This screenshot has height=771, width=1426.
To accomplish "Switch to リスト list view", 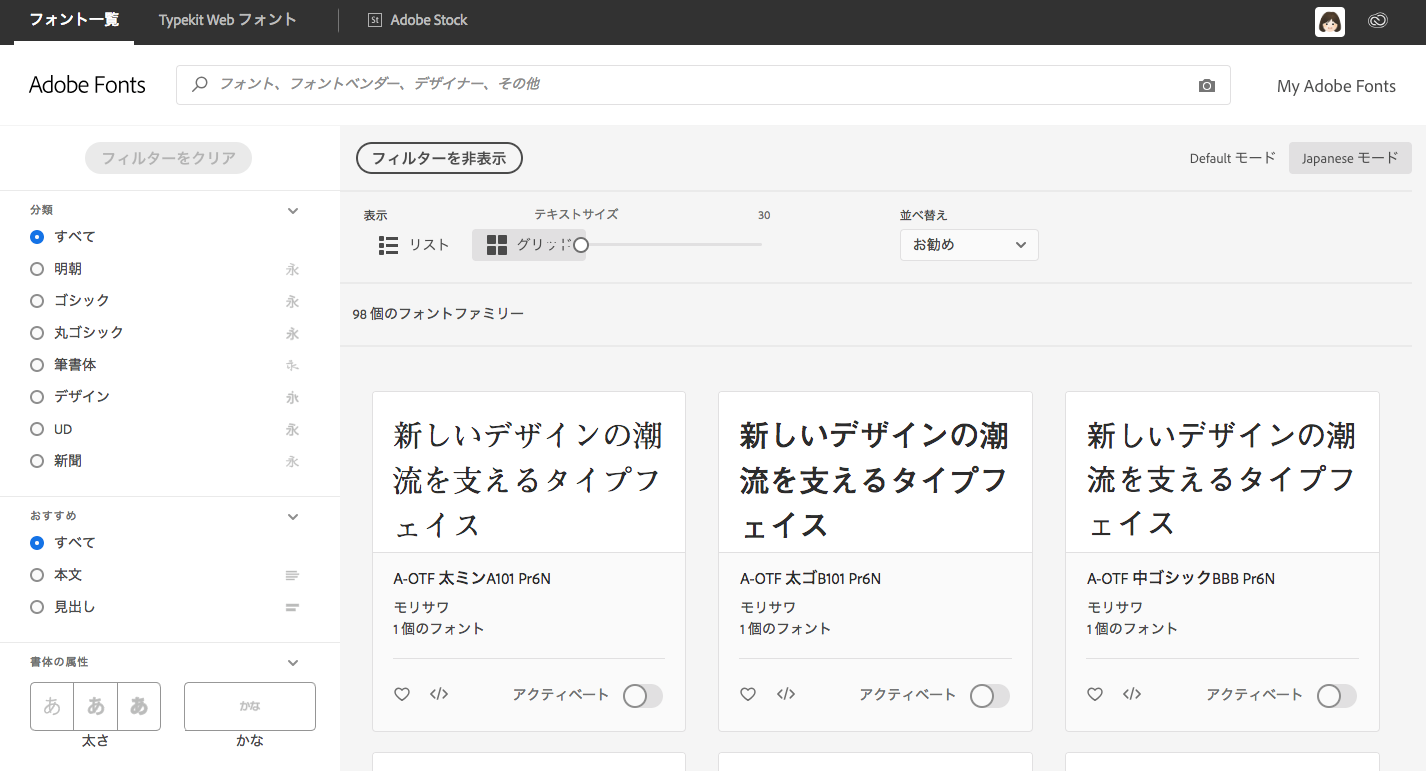I will tap(414, 245).
